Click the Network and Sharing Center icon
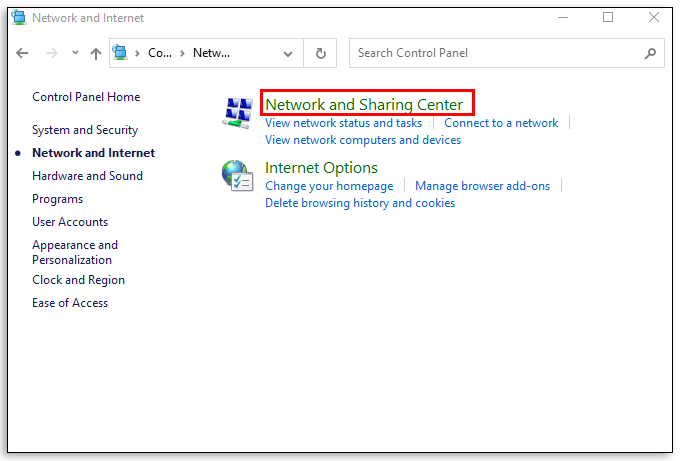This screenshot has width=681, height=461. pyautogui.click(x=238, y=113)
